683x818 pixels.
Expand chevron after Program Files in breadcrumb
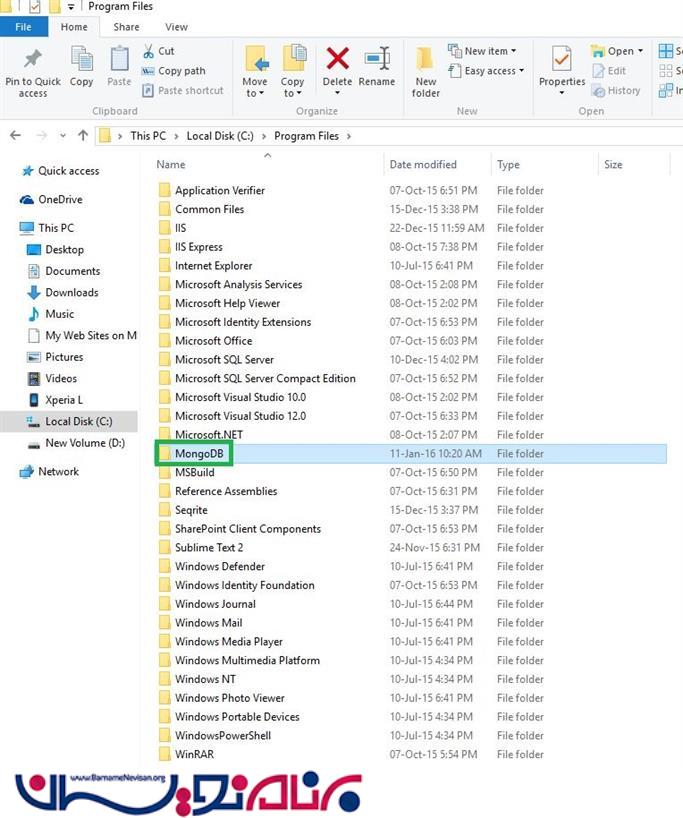tap(349, 137)
